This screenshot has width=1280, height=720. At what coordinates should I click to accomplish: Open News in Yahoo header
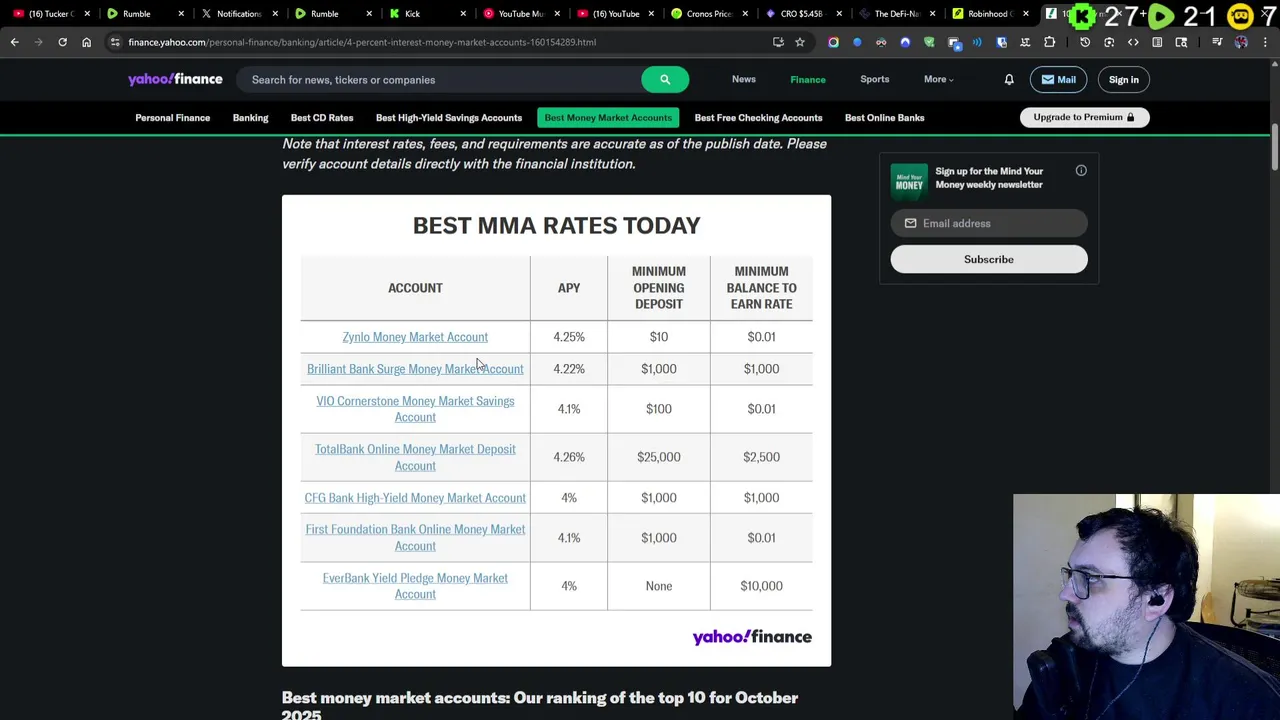(743, 79)
